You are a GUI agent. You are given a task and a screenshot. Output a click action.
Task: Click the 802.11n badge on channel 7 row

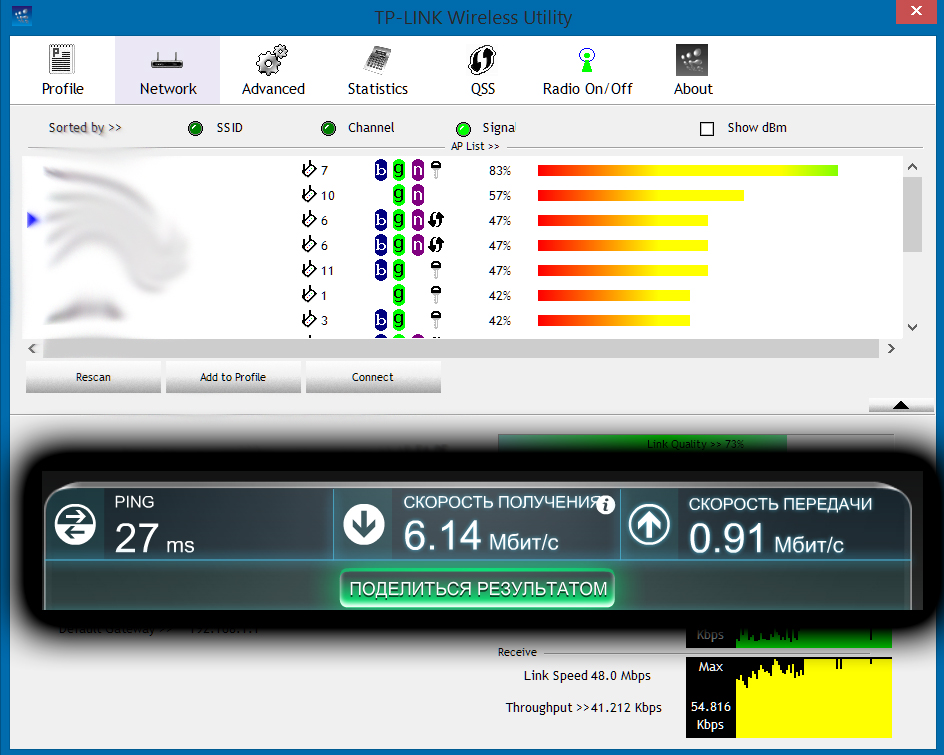click(x=418, y=170)
